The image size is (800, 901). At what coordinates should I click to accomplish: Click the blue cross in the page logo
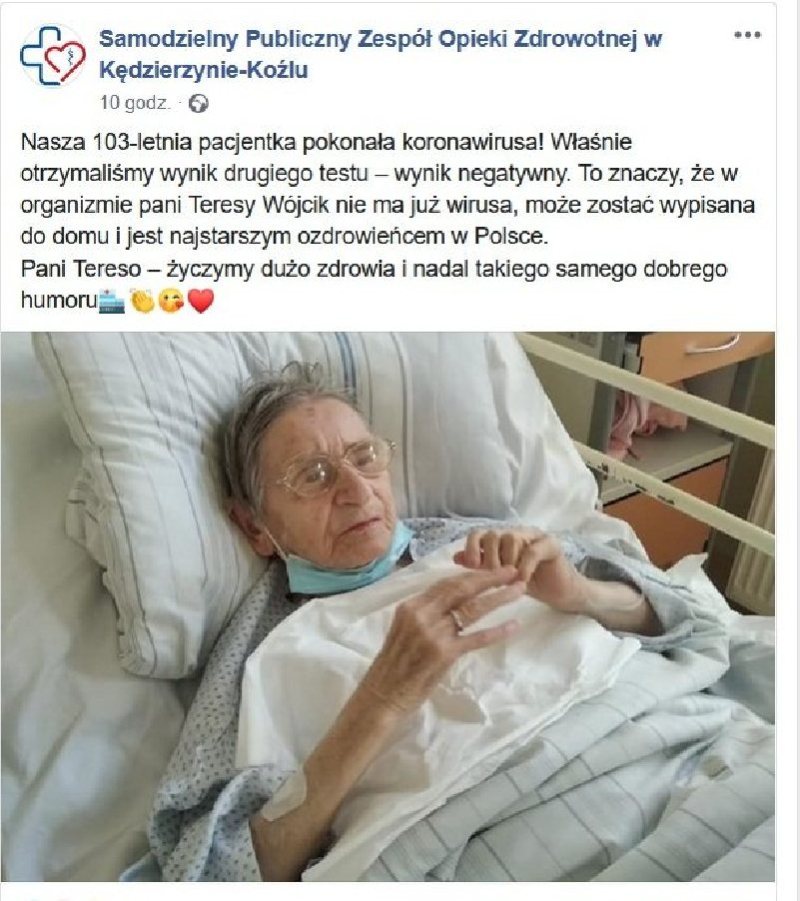[41, 55]
